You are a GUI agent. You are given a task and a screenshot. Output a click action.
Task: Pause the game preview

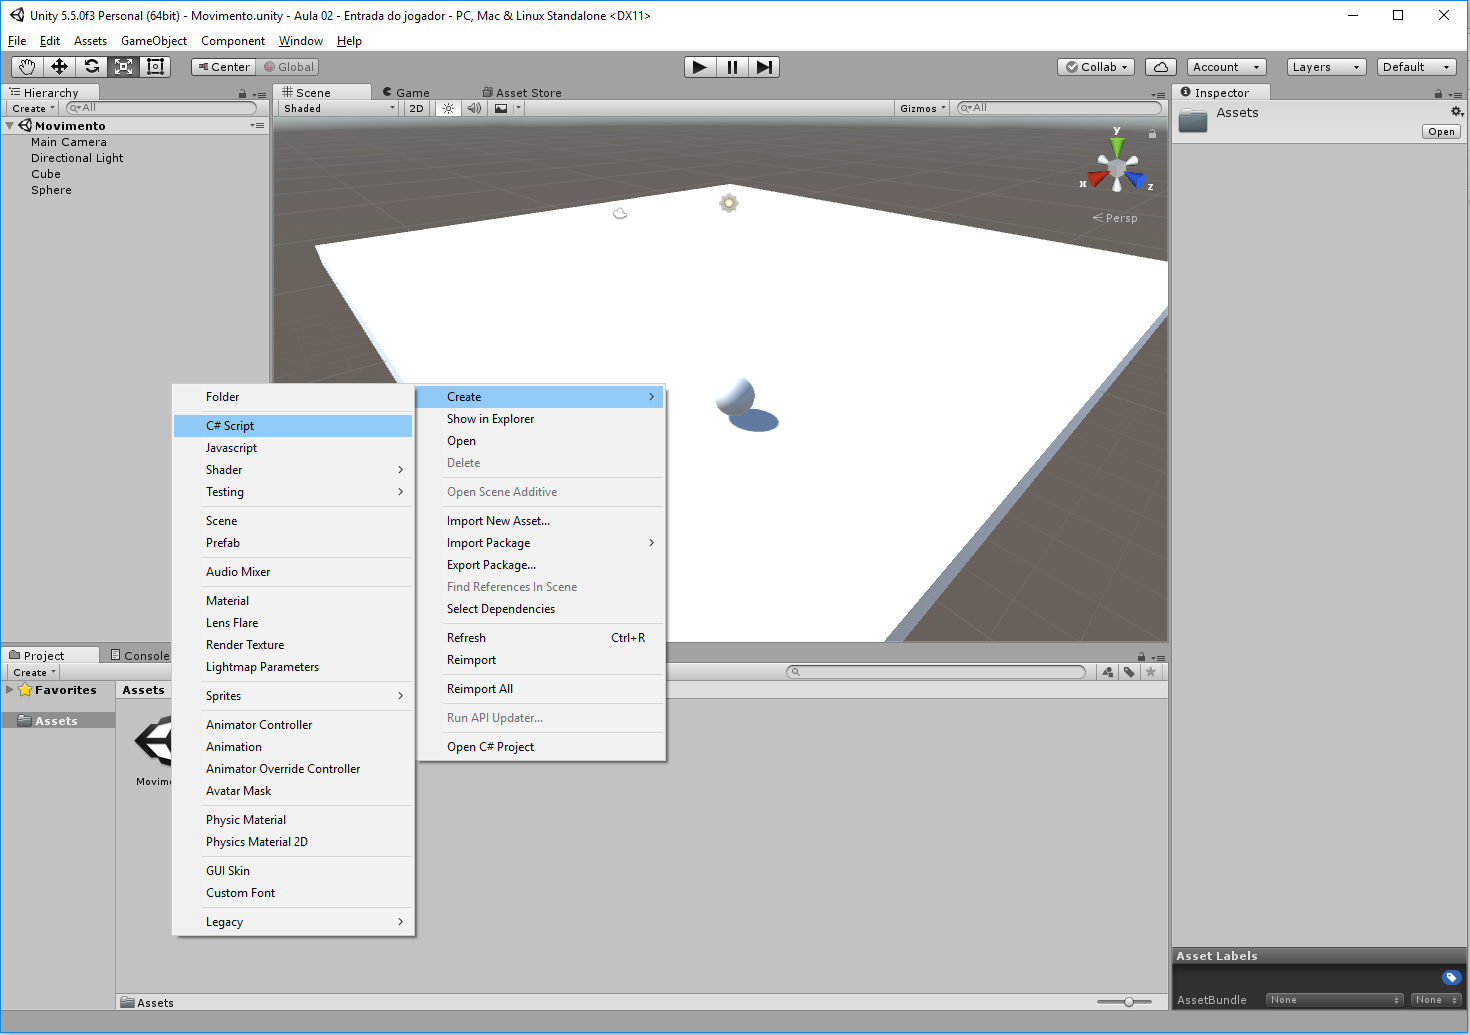click(732, 67)
